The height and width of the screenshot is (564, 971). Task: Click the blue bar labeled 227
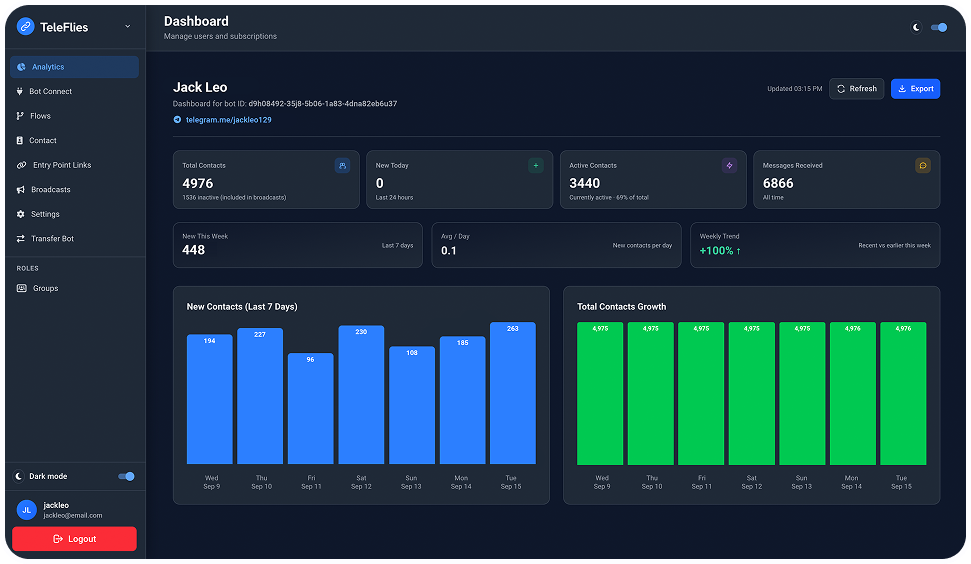(x=260, y=396)
